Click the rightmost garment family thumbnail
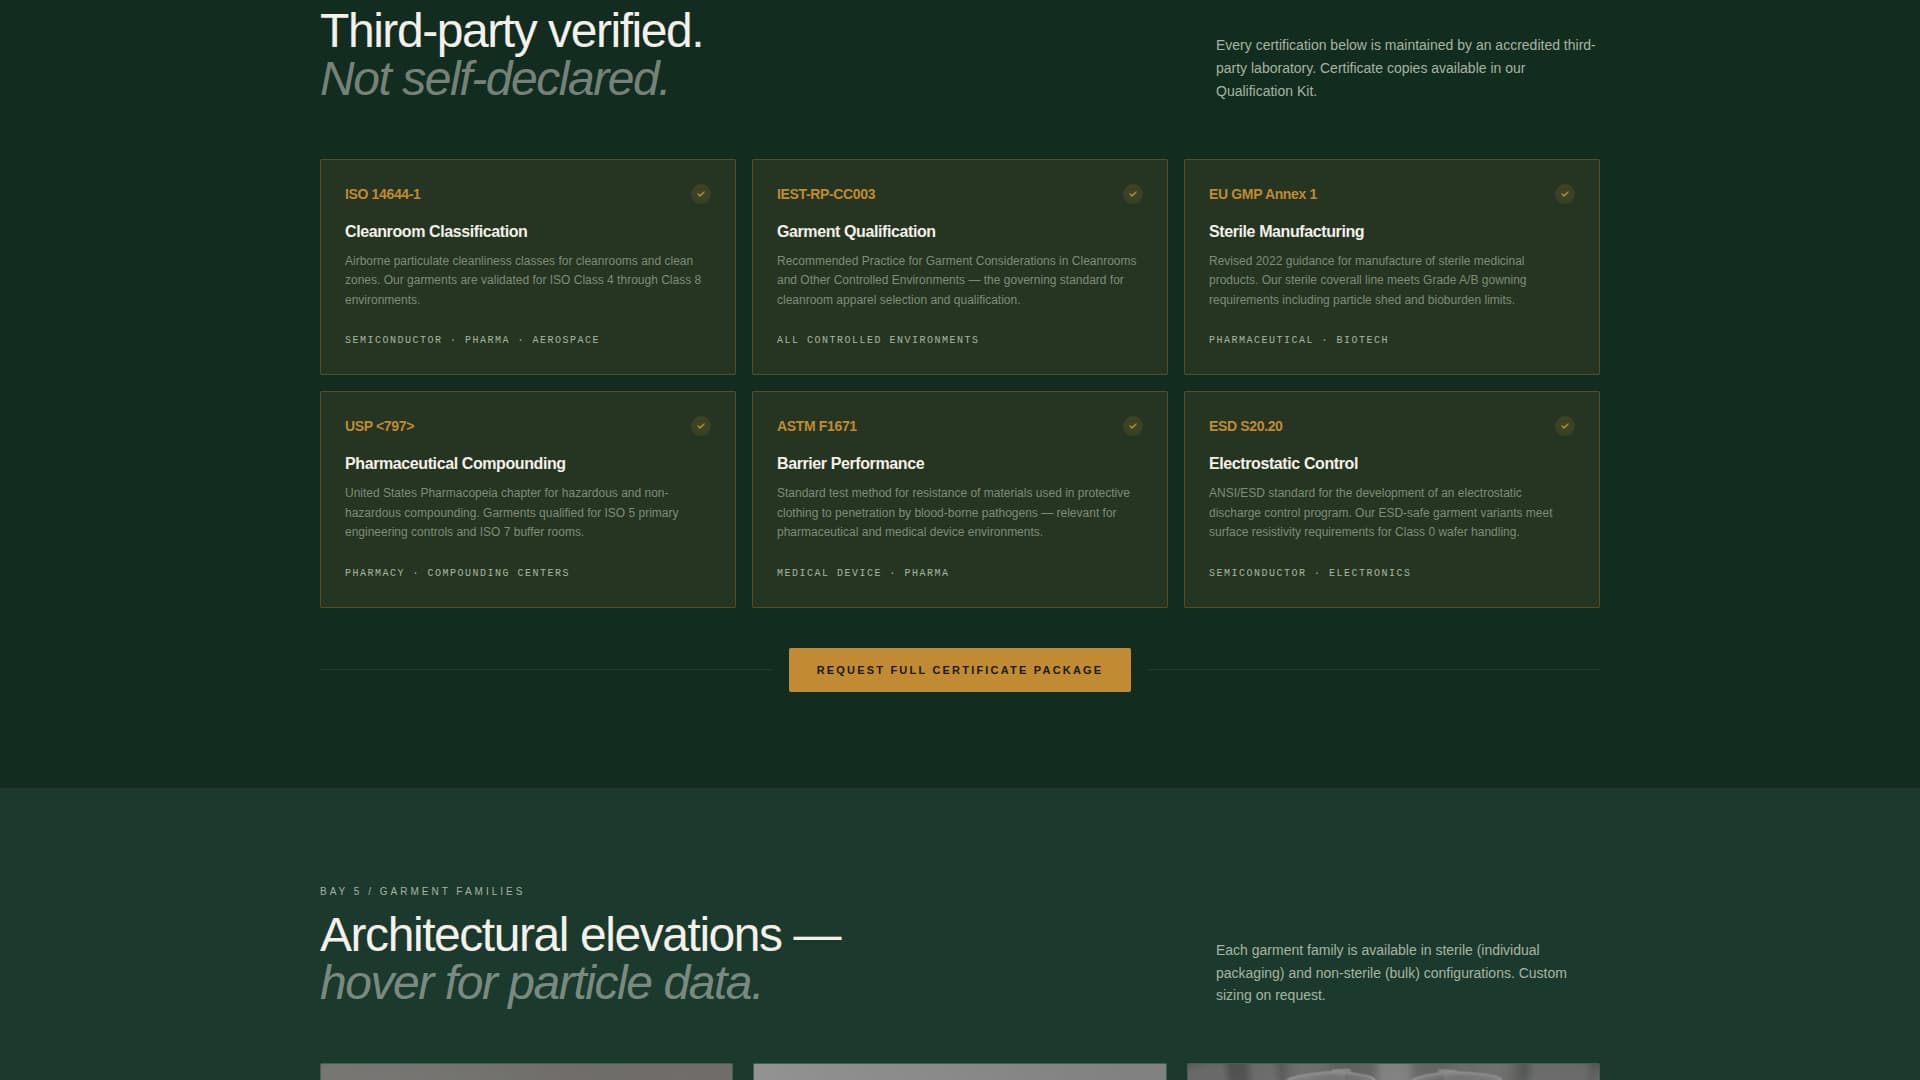Screen dimensions: 1920x1080 1392,1071
